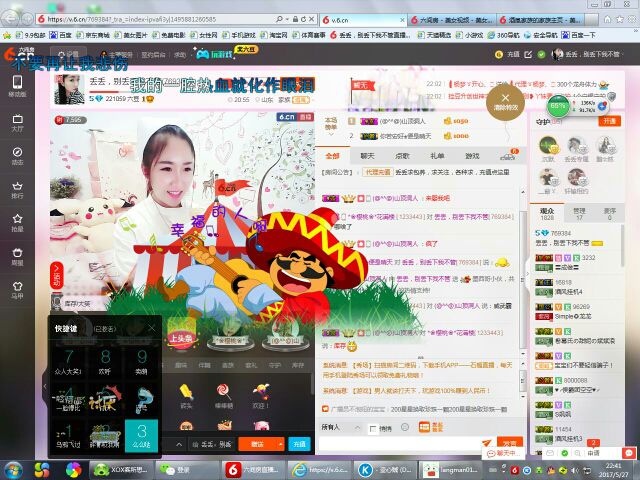Screen dimensions: 640x480
Task: Click the orange send message button
Action: pyautogui.click(x=509, y=443)
